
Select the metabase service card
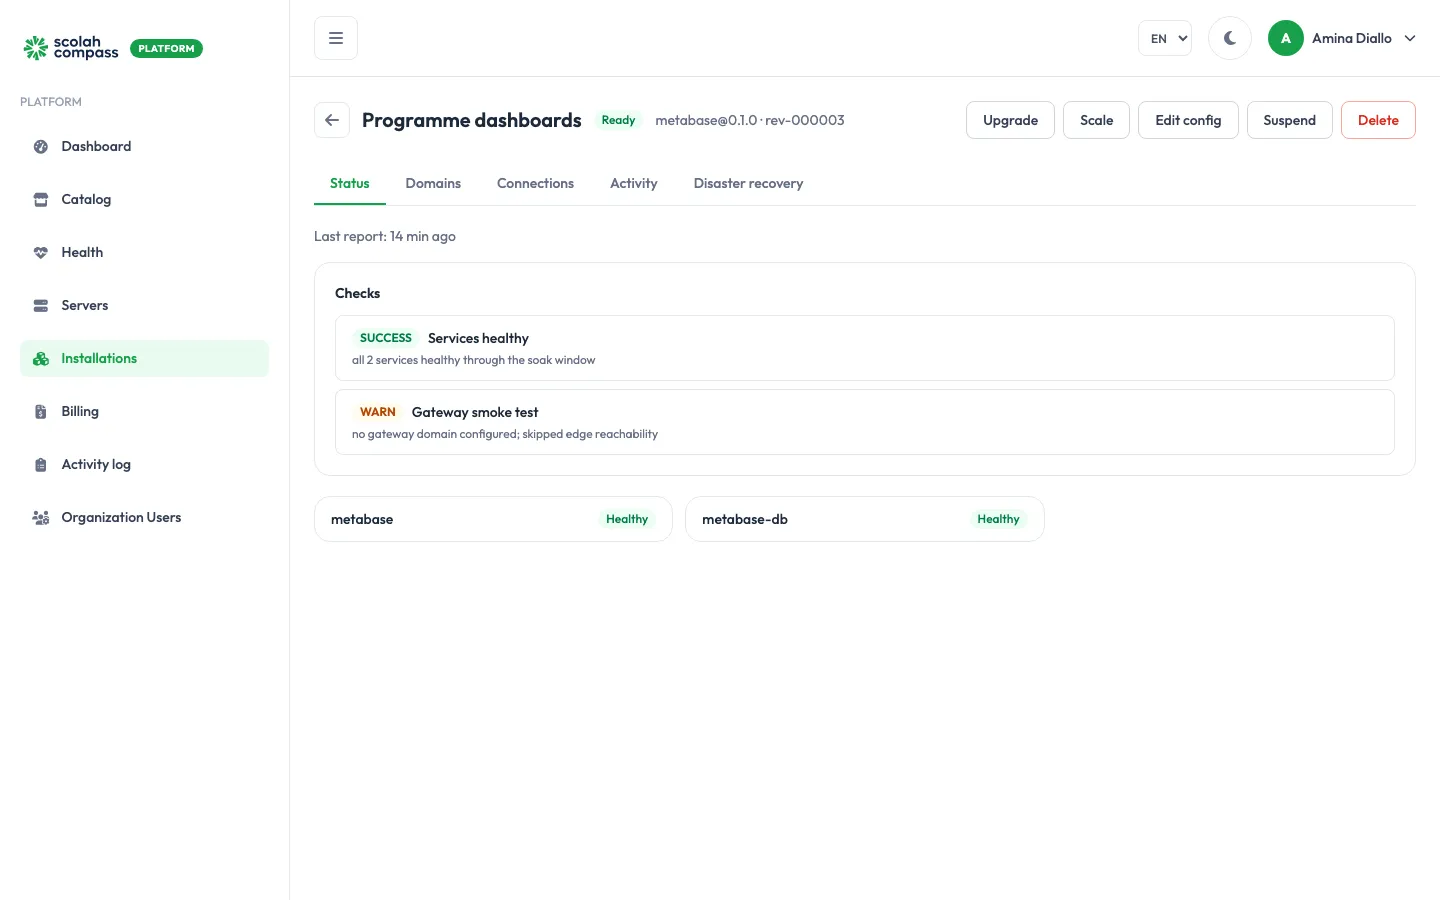tap(493, 519)
